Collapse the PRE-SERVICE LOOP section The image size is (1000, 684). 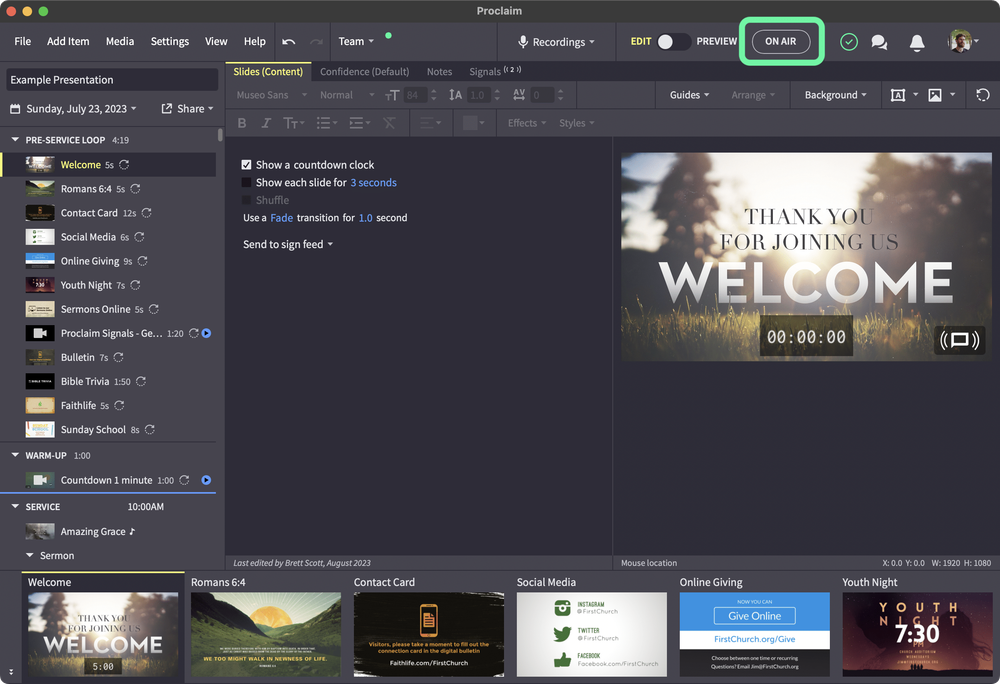[x=15, y=140]
